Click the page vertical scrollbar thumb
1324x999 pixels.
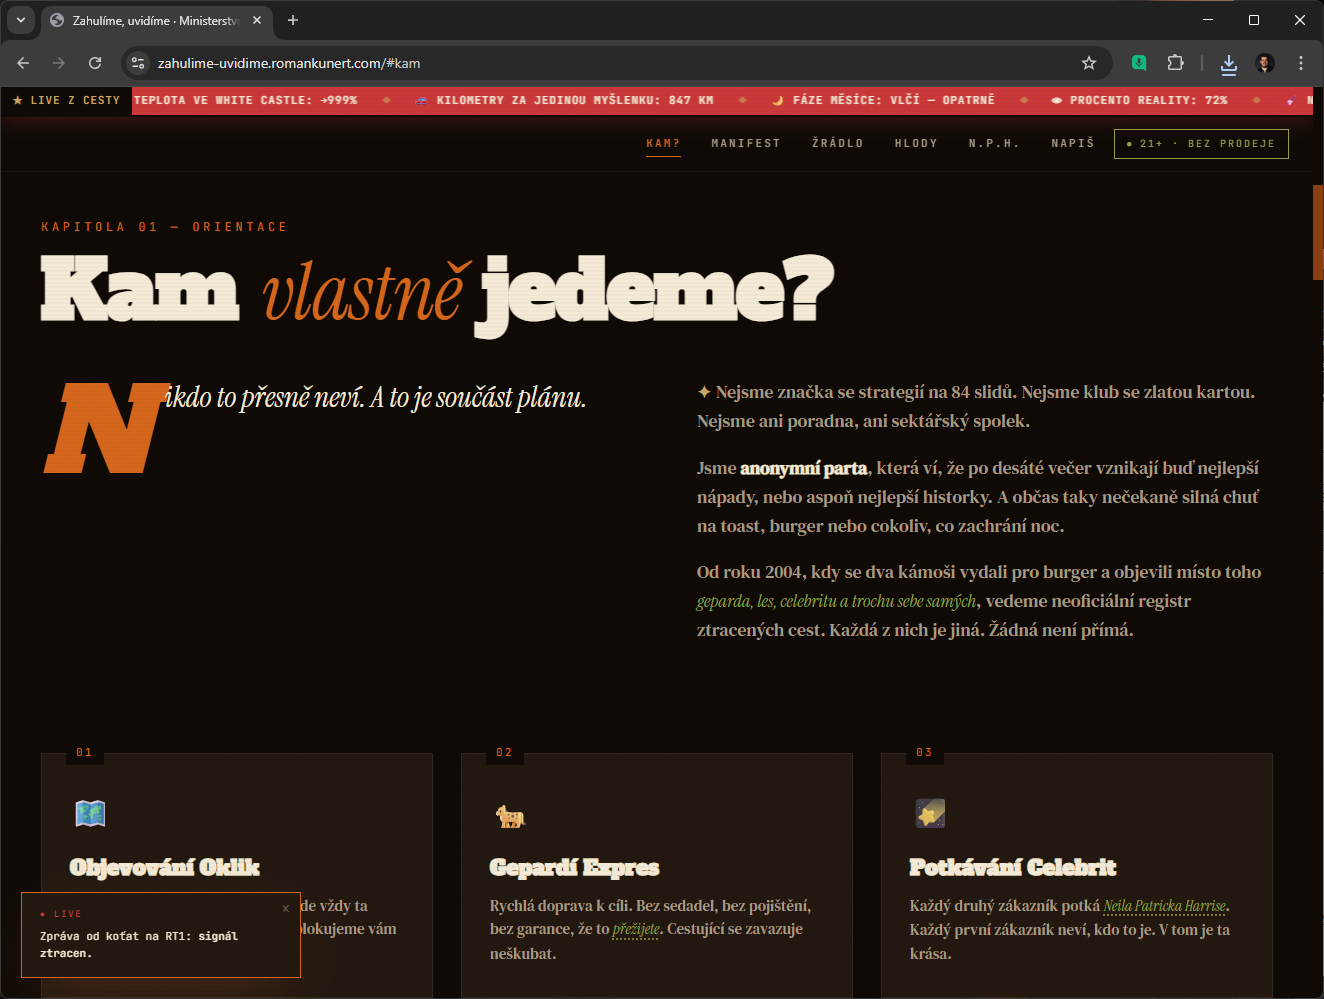coord(1317,232)
